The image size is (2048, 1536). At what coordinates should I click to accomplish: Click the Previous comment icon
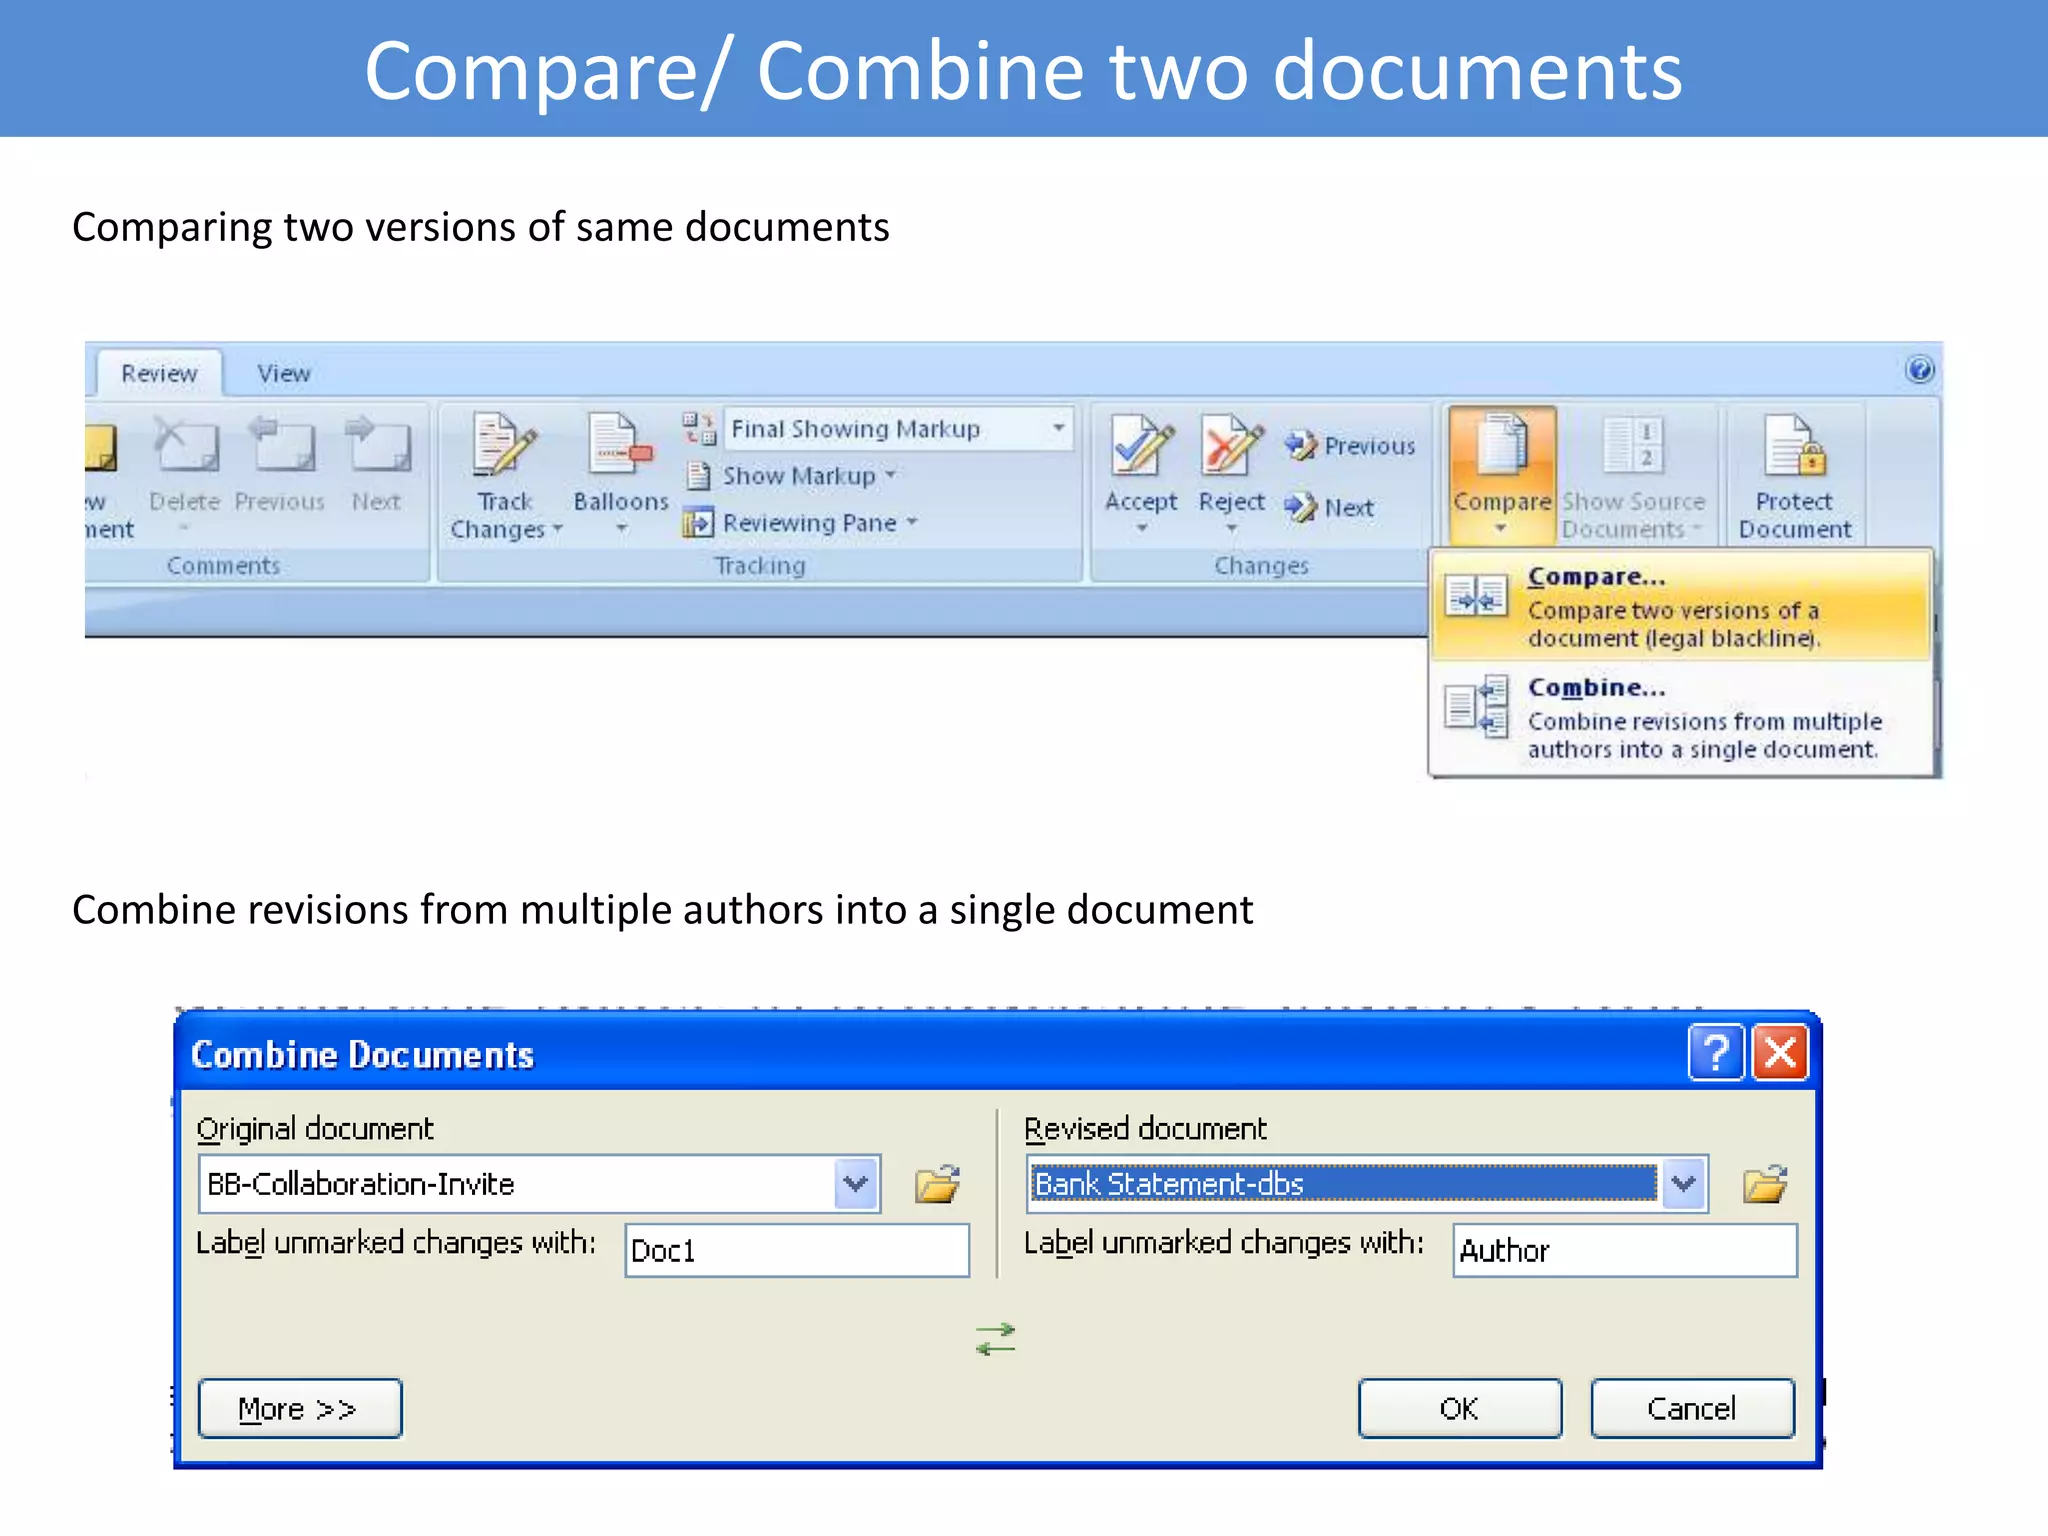point(280,444)
